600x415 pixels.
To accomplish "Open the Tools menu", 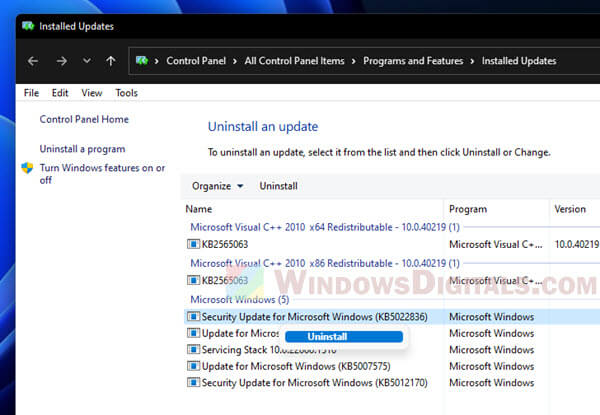I will [x=127, y=93].
